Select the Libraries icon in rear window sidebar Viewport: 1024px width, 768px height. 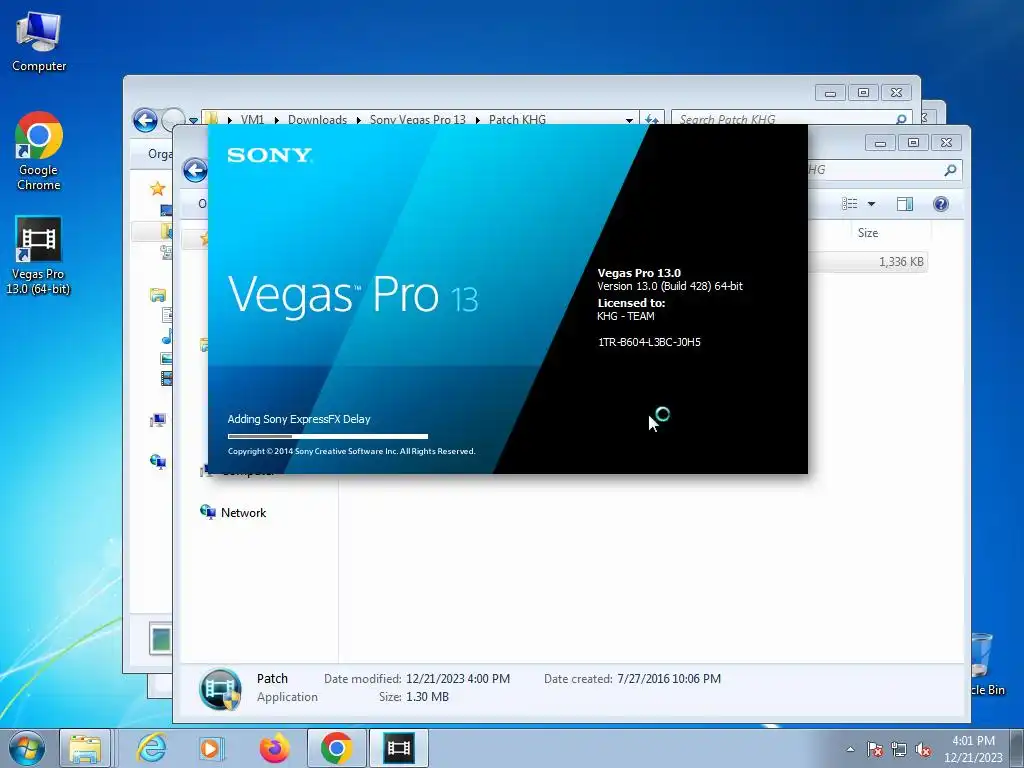(x=157, y=295)
